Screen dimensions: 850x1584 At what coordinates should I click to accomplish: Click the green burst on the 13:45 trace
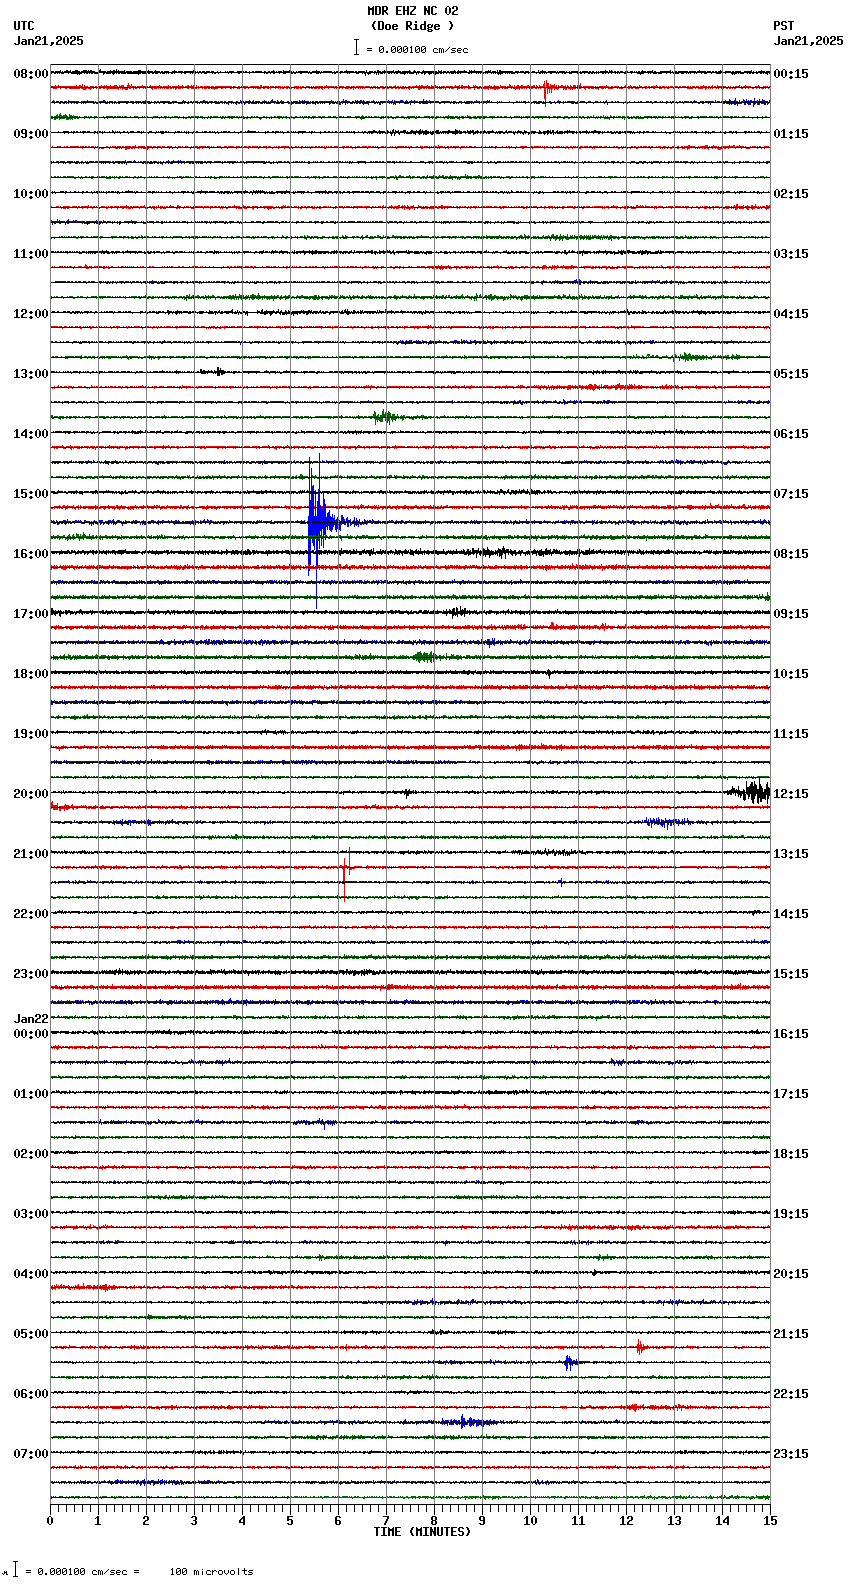(x=385, y=417)
